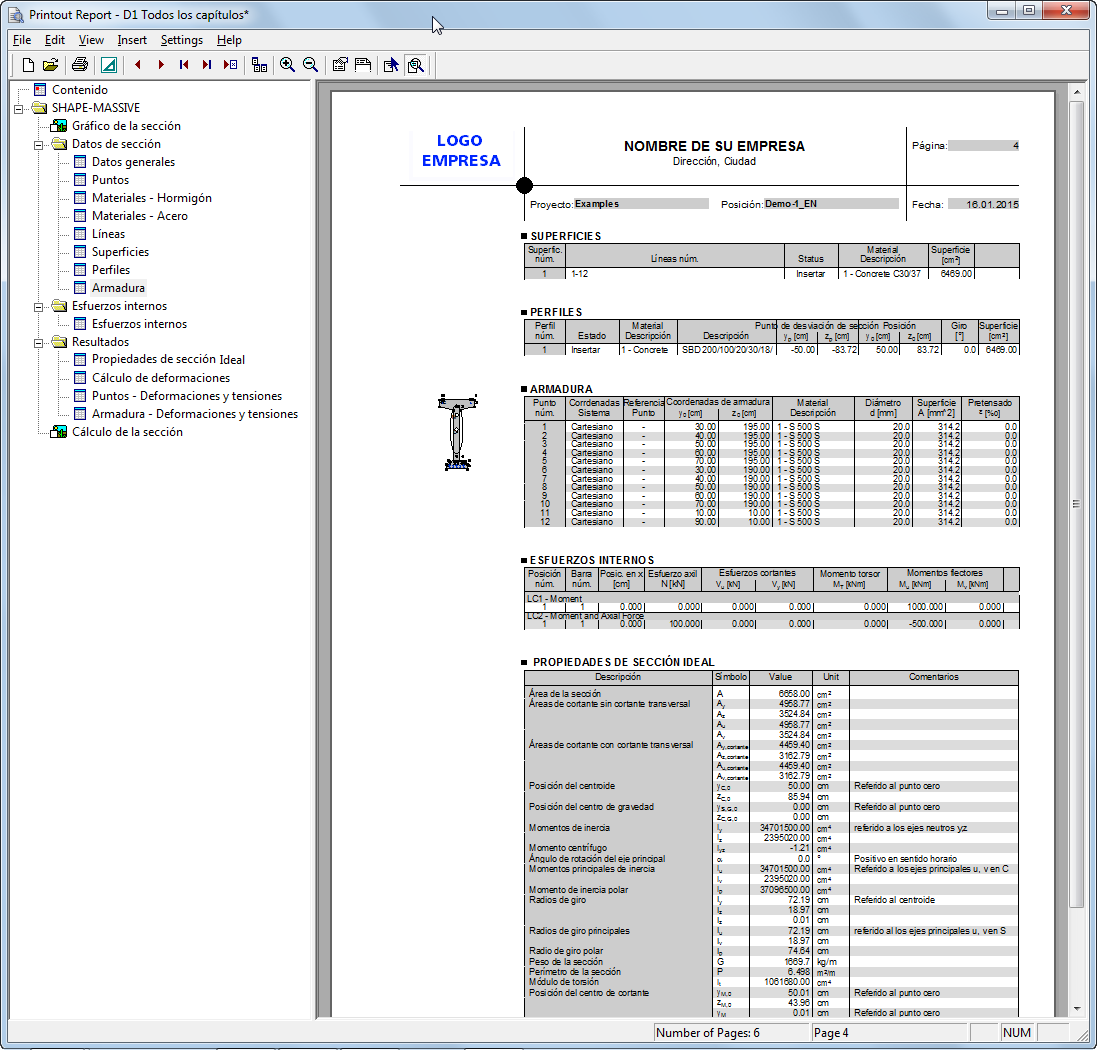Open the File menu

pos(22,40)
